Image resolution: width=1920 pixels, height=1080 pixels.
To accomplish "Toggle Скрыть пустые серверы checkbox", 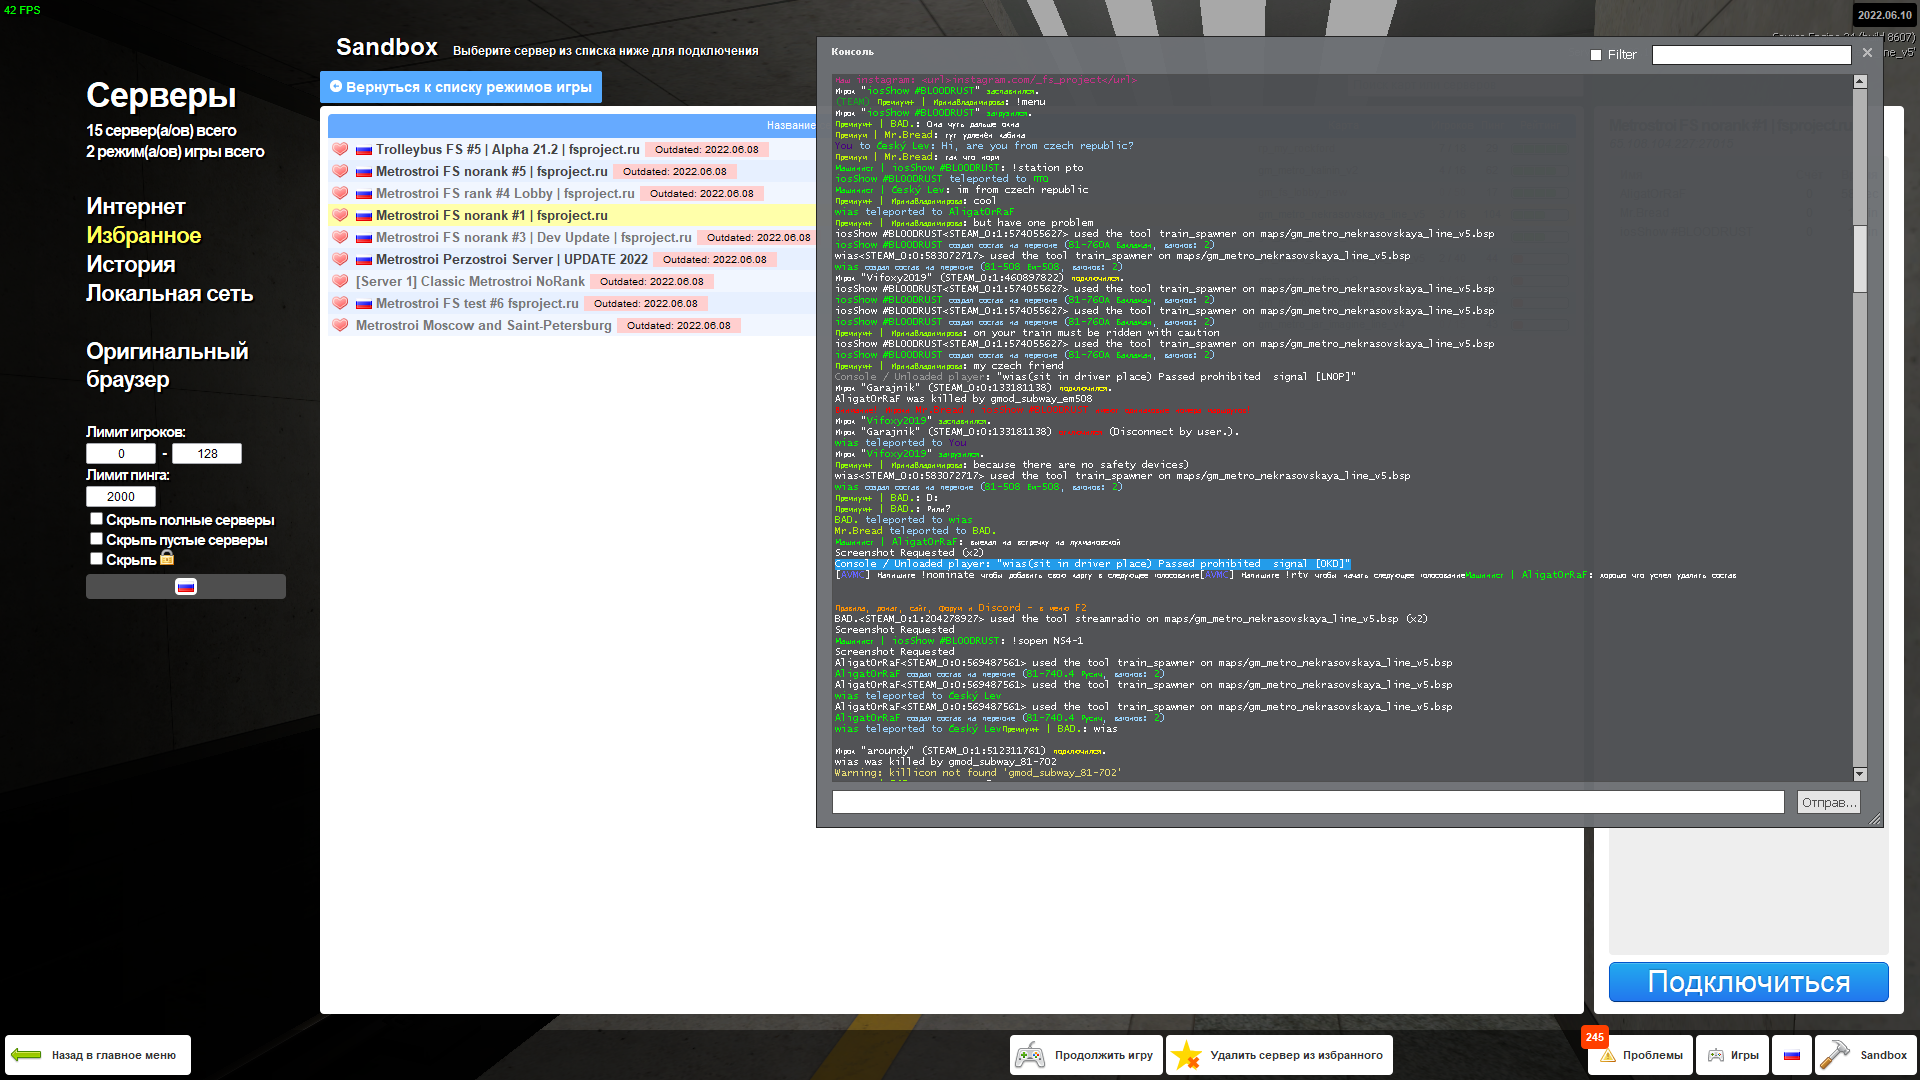I will pos(96,539).
